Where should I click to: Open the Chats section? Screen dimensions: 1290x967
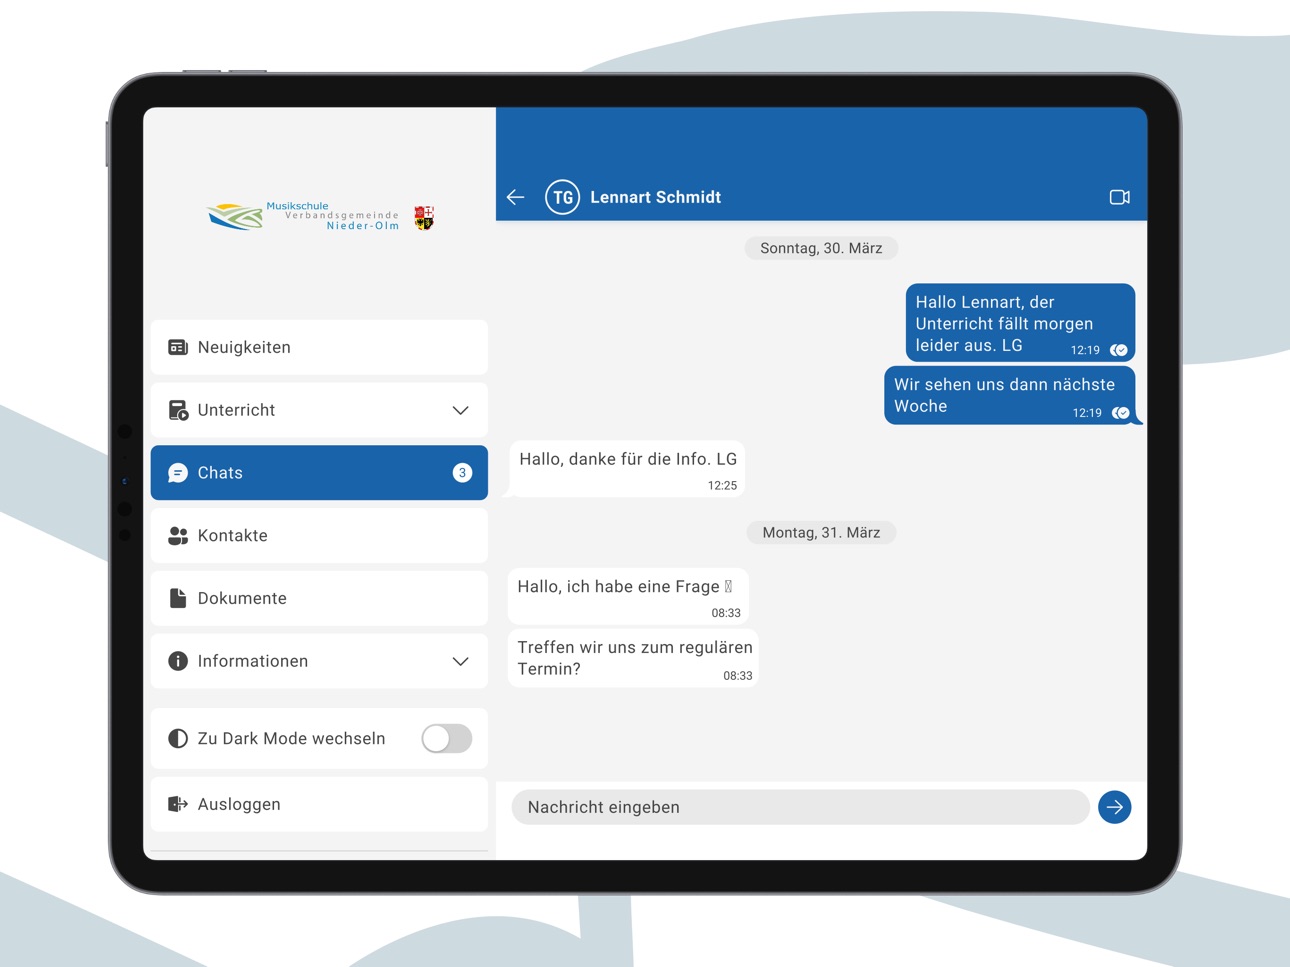tap(319, 473)
